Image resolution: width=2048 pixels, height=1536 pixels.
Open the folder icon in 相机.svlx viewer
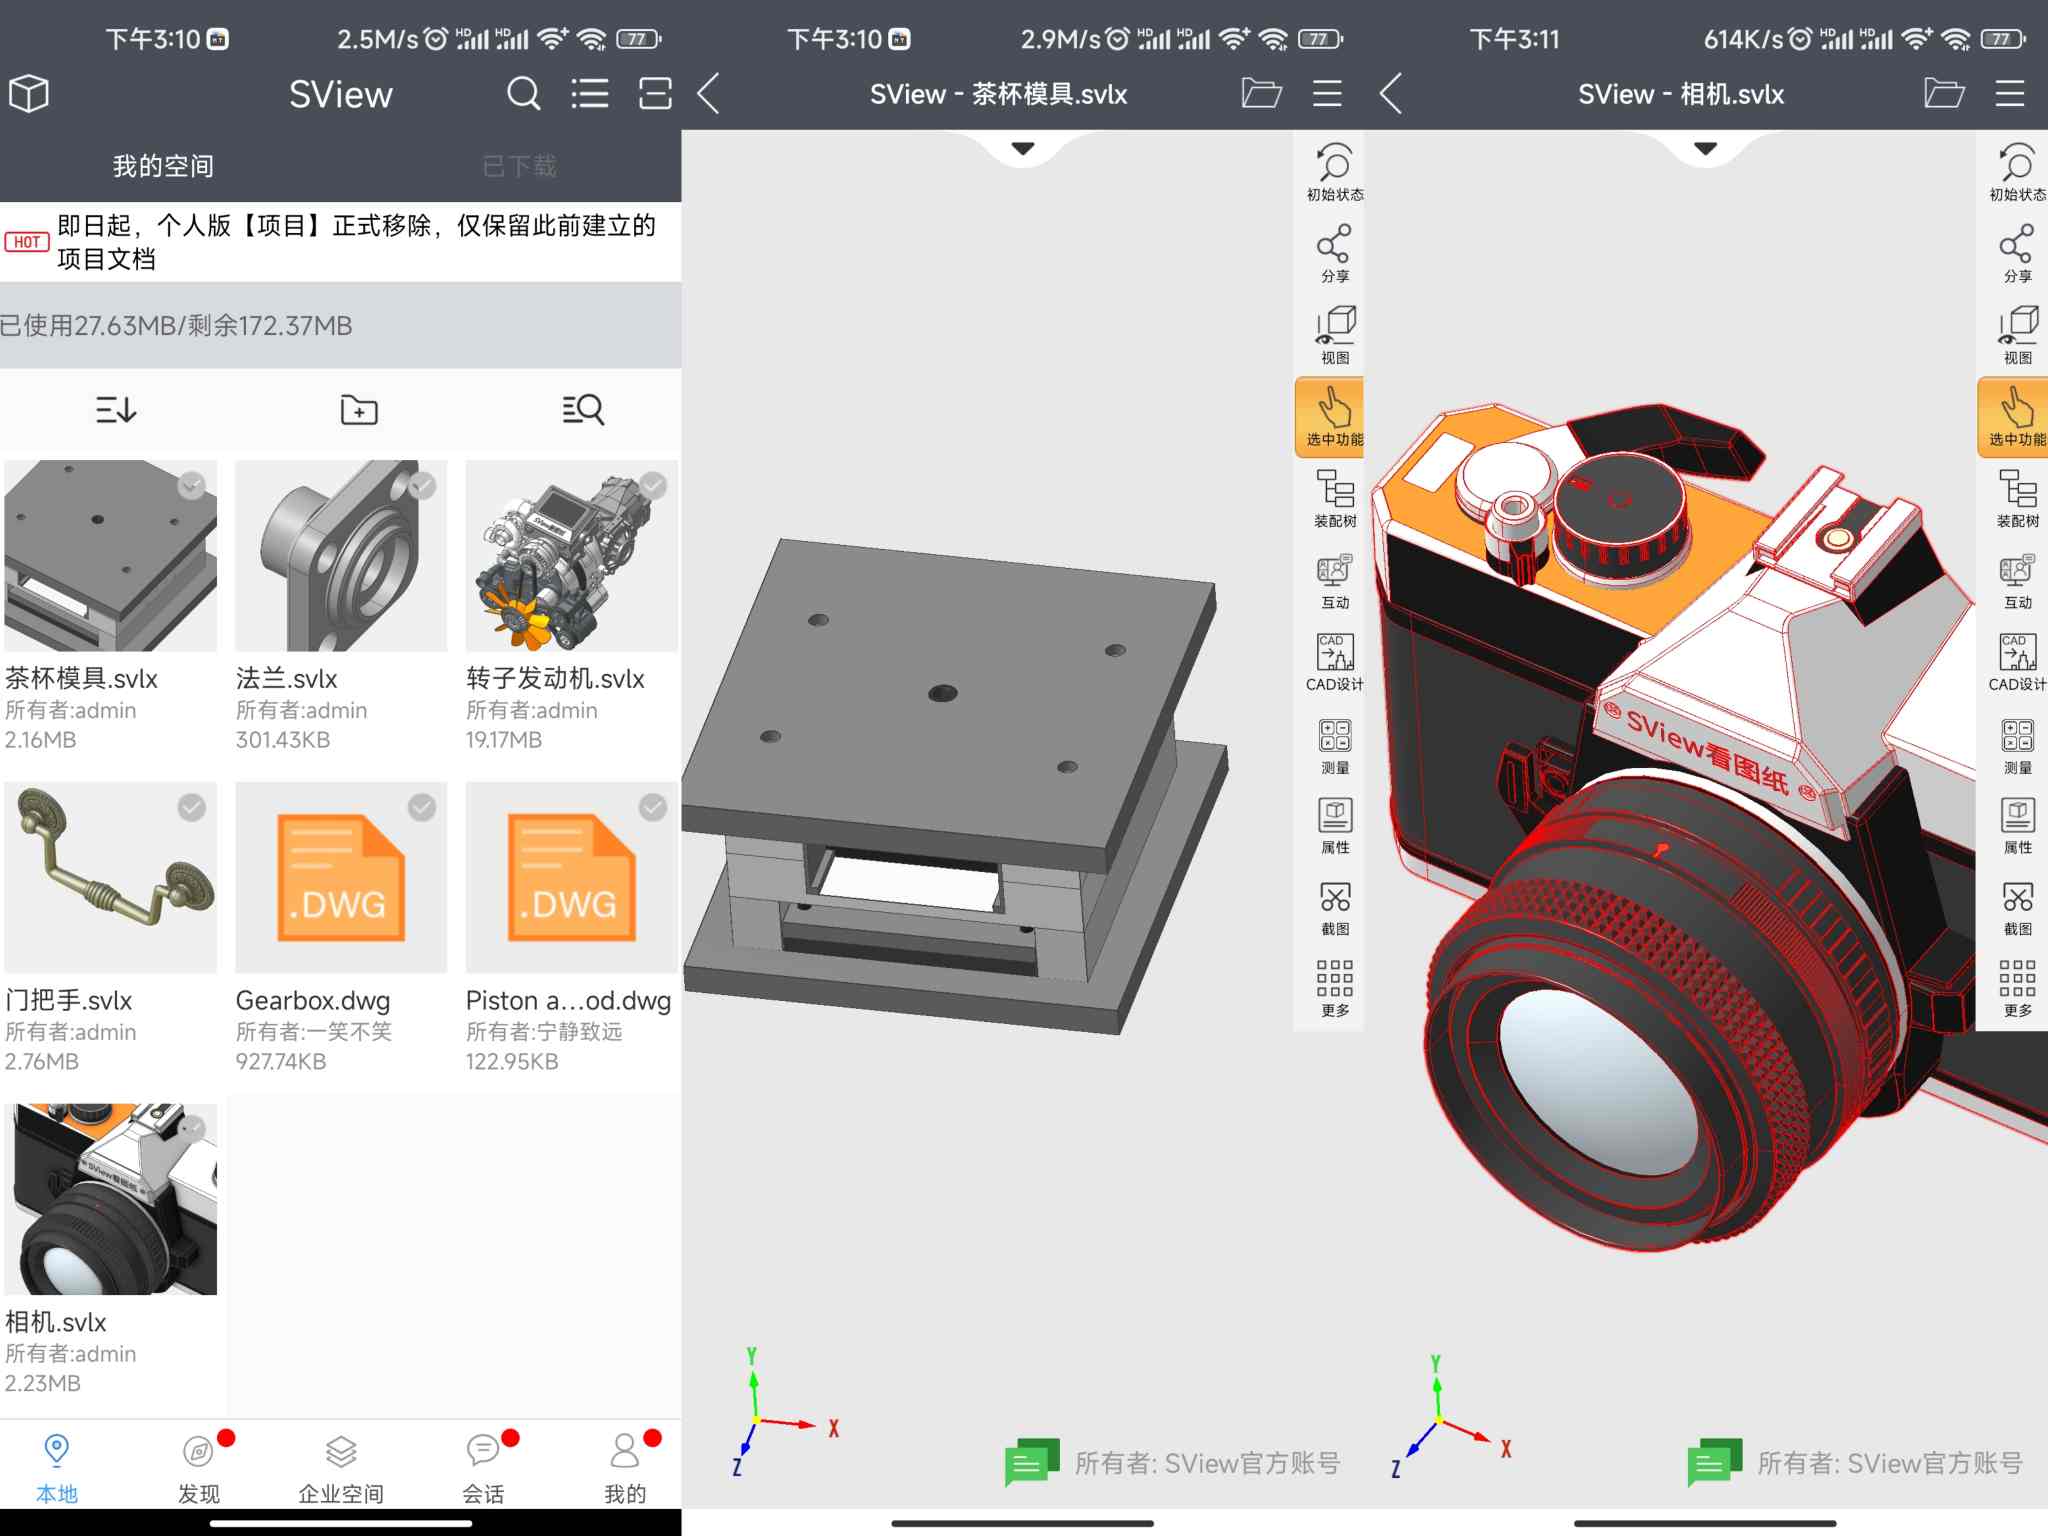pyautogui.click(x=1944, y=94)
